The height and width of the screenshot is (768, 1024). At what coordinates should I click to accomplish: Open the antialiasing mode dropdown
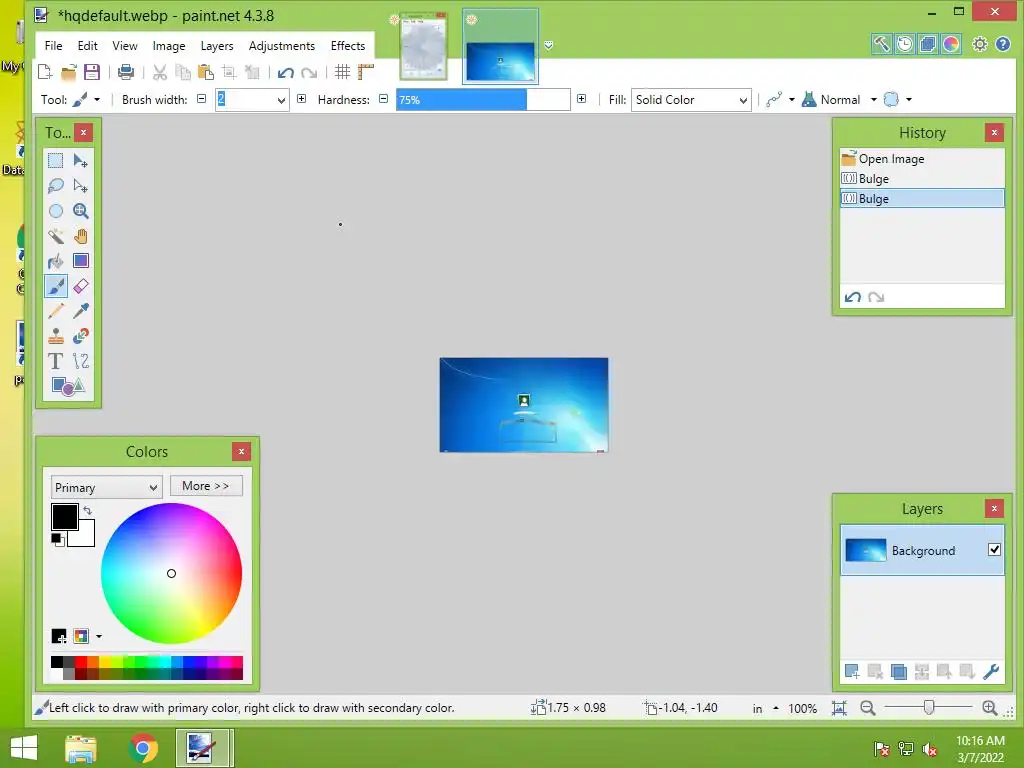pyautogui.click(x=780, y=100)
